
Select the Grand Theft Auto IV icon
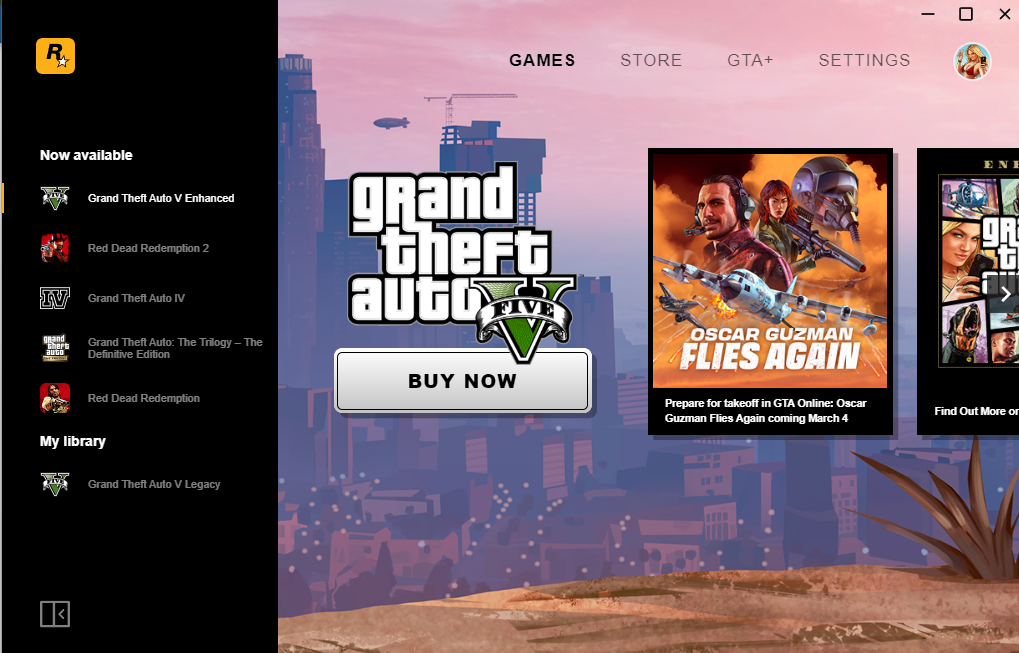point(55,298)
